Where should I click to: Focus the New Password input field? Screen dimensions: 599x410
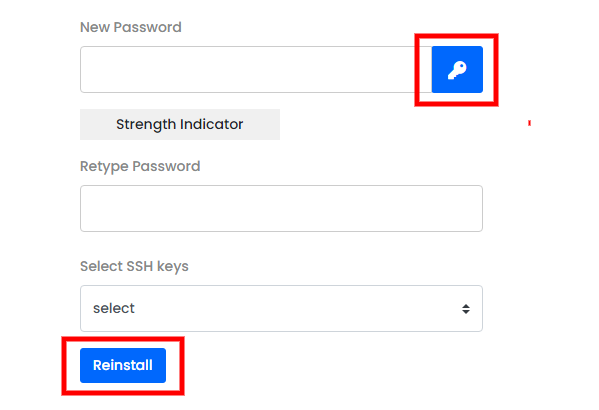(256, 70)
